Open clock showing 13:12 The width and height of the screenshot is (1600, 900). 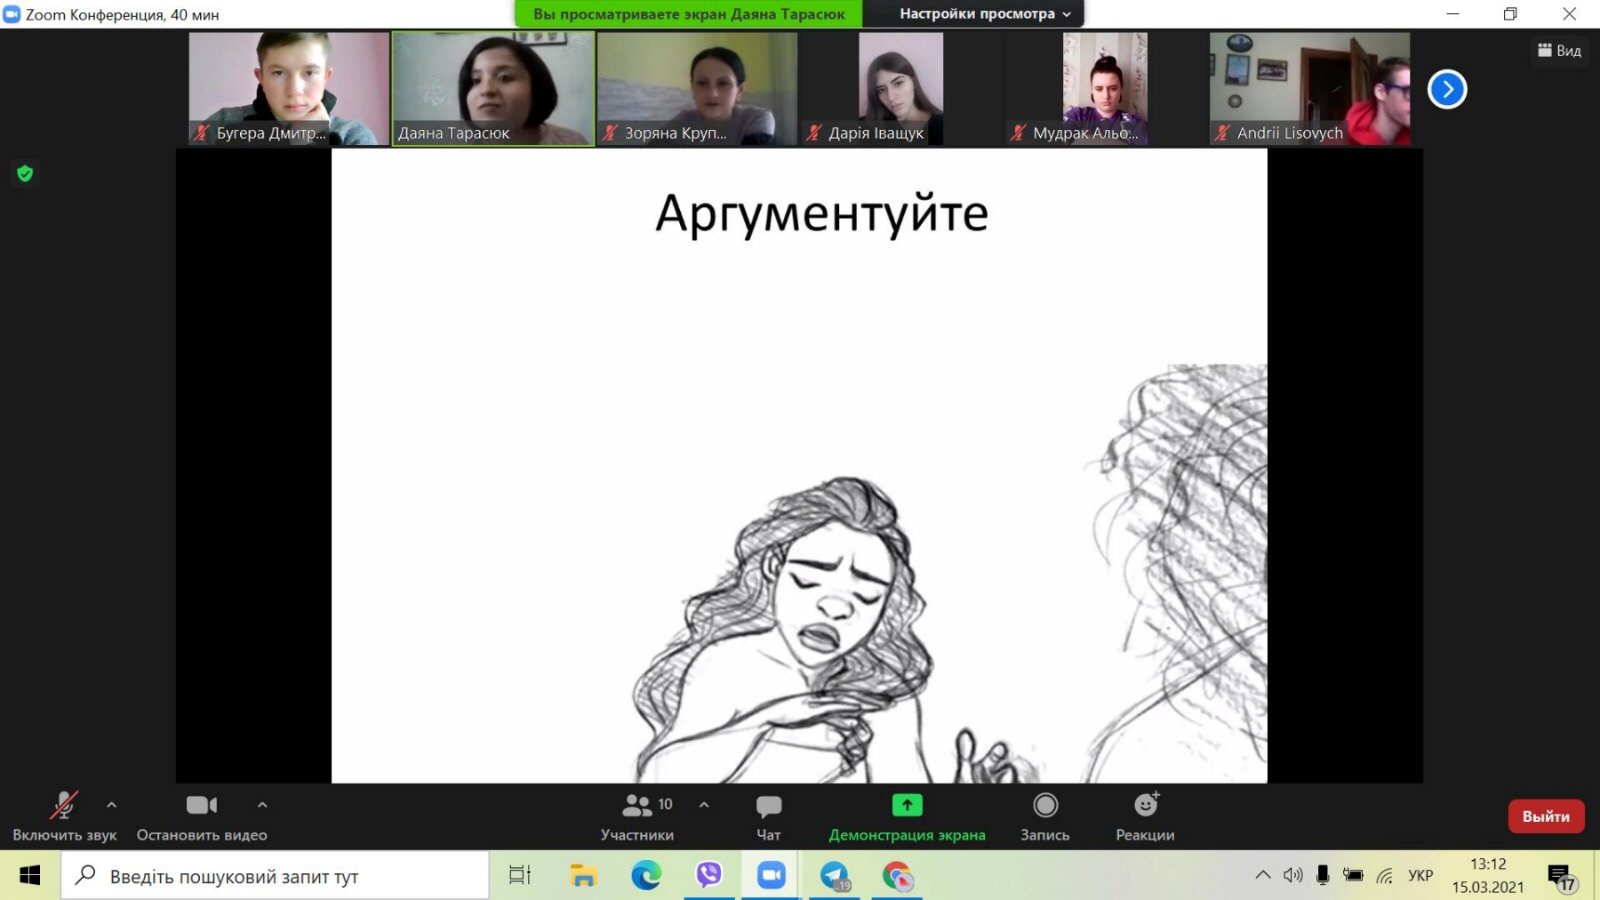pyautogui.click(x=1488, y=876)
